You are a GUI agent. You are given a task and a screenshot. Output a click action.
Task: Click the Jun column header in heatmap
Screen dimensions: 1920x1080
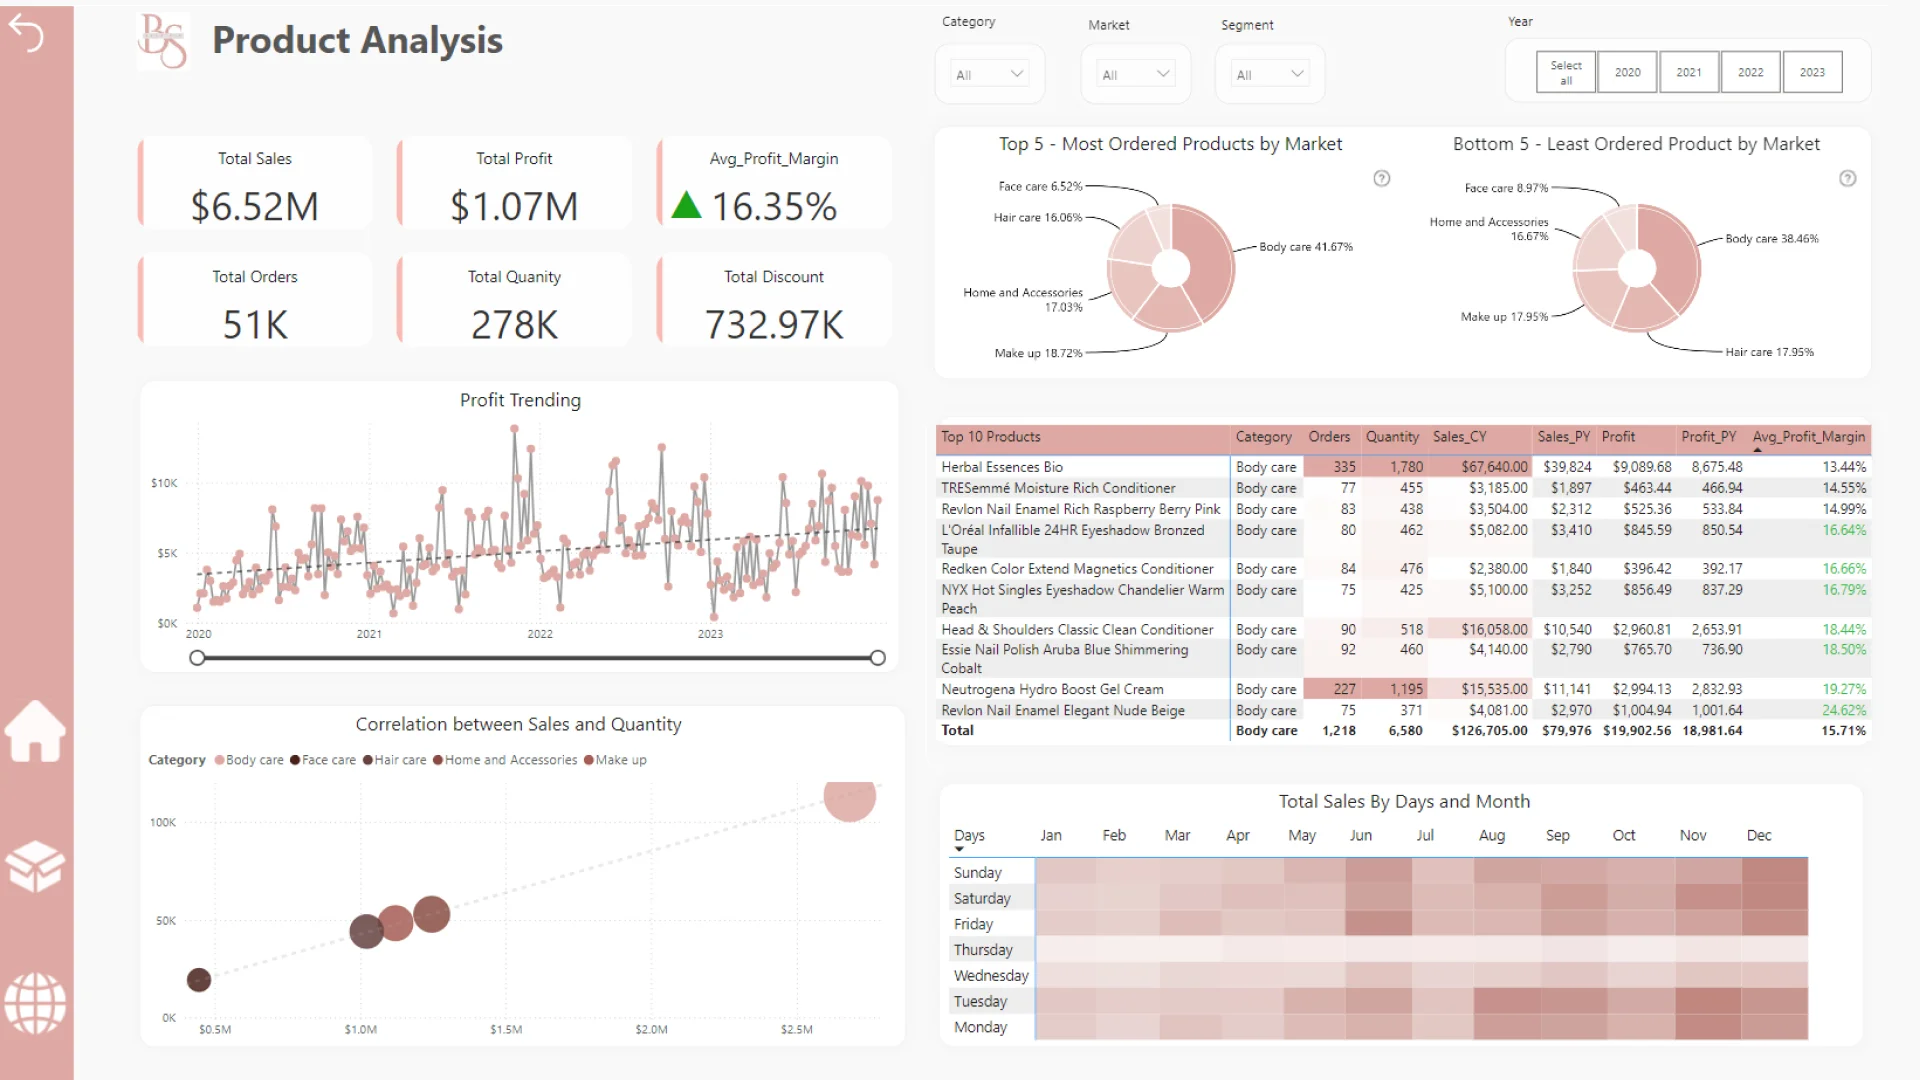tap(1361, 835)
